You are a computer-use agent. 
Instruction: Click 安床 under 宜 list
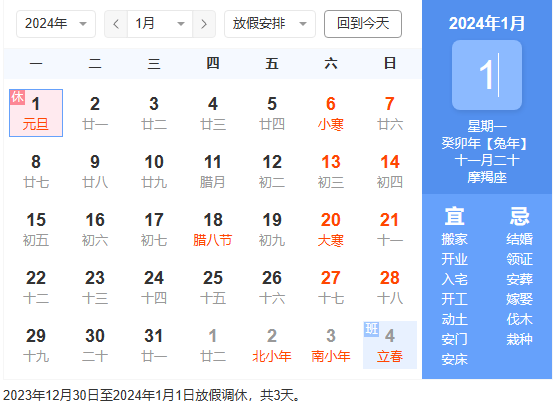[454, 360]
